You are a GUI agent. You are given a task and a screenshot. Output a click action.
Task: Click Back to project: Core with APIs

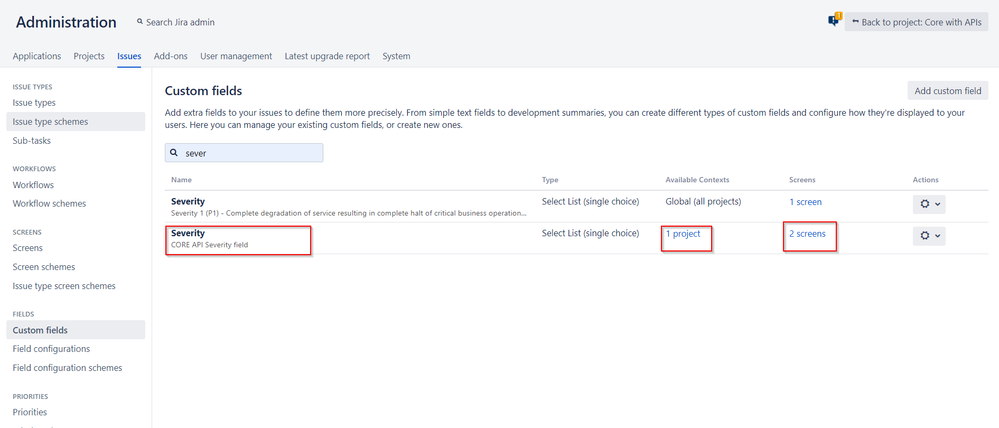pyautogui.click(x=916, y=22)
